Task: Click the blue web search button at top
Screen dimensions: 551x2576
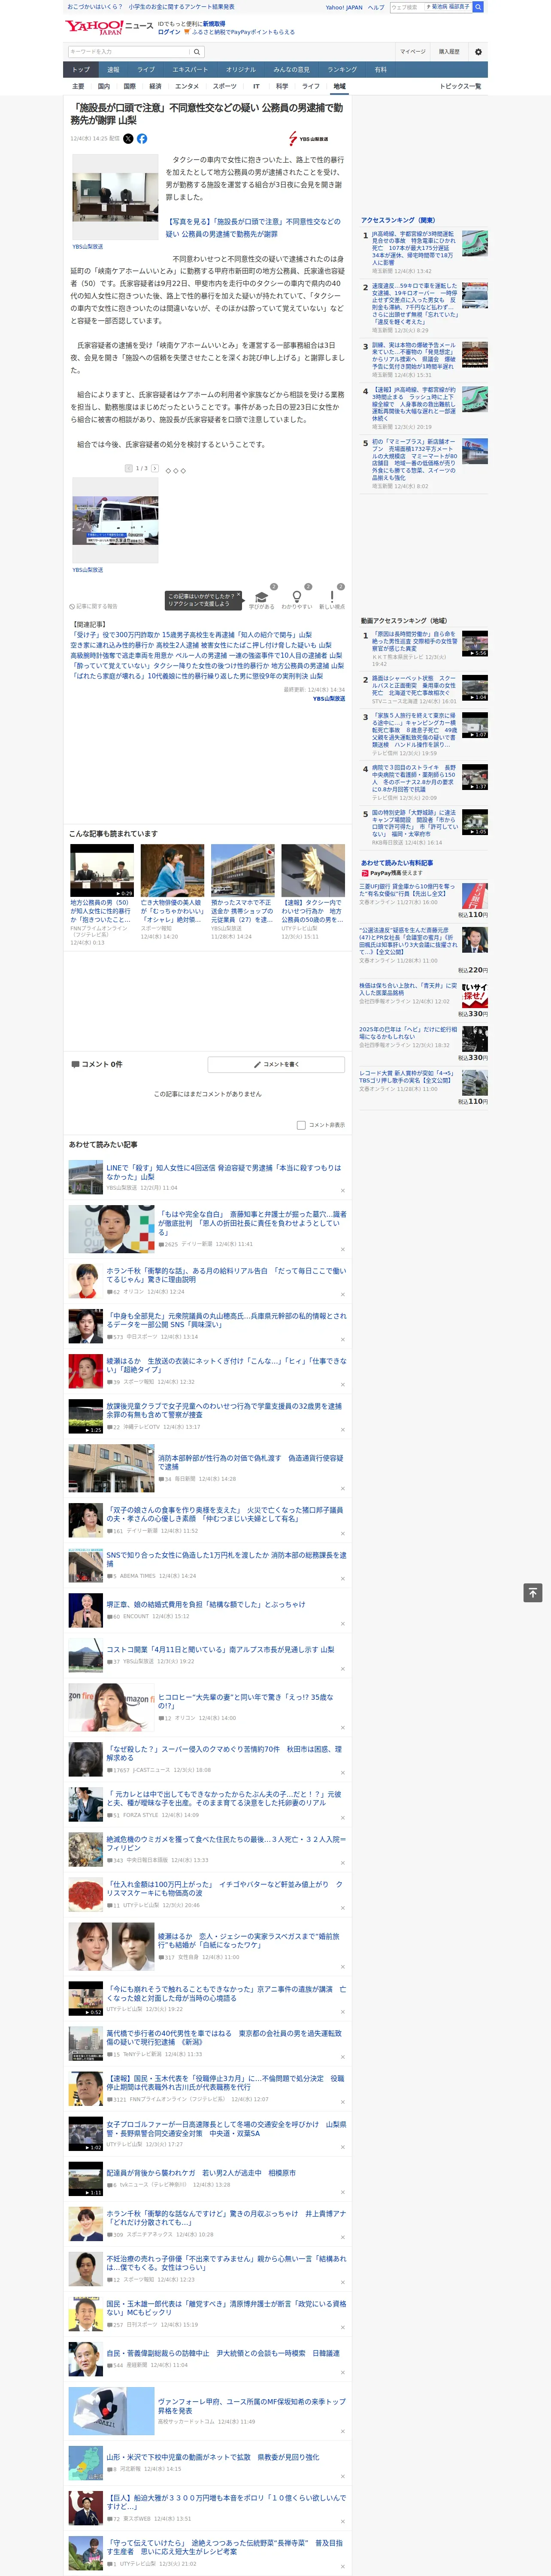Action: click(x=478, y=7)
